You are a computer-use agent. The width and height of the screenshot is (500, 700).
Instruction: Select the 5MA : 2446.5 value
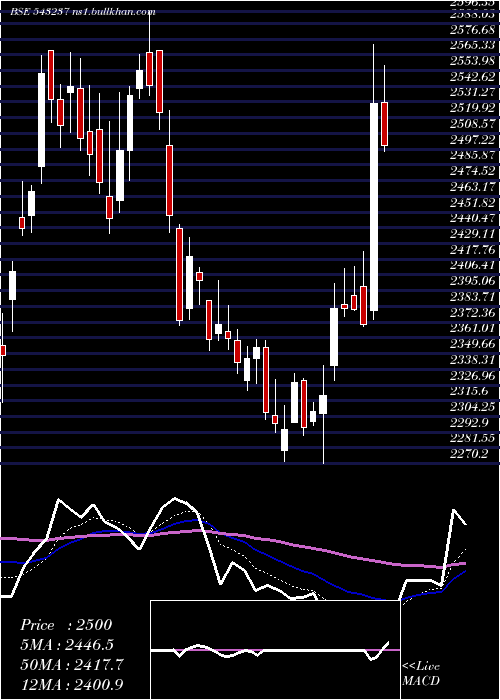[x=67, y=645]
